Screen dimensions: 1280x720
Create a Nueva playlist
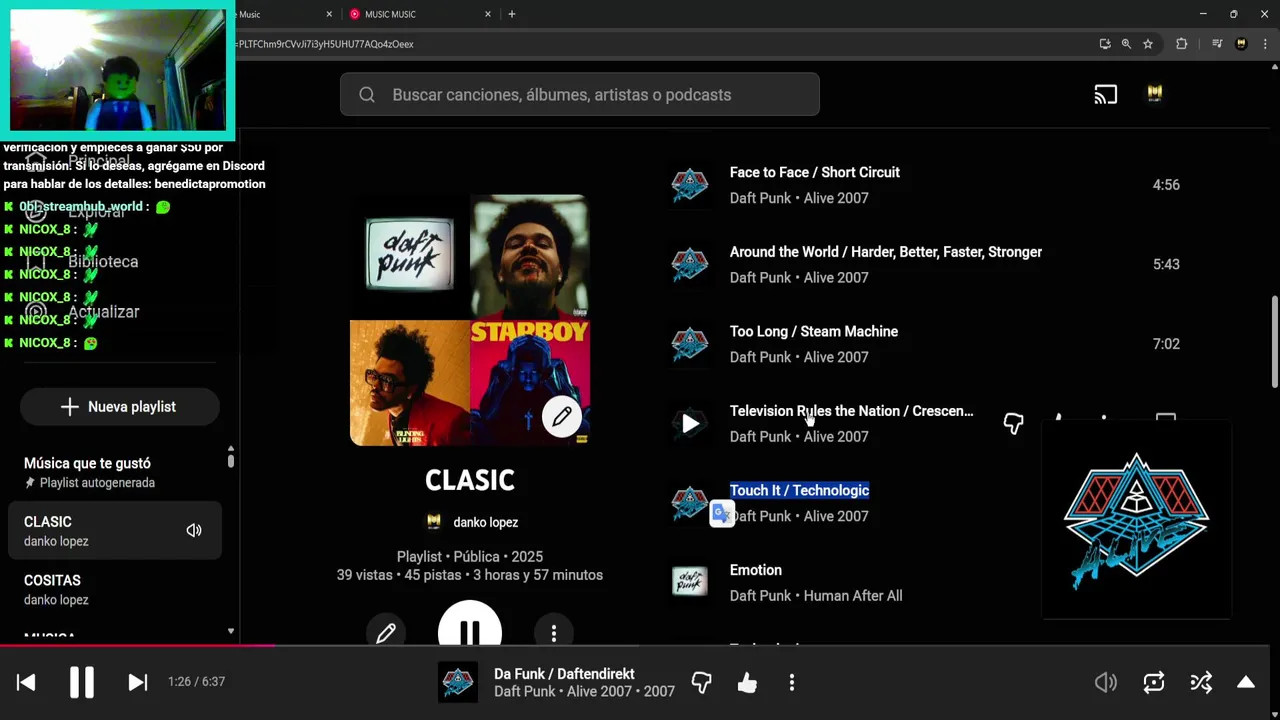point(119,407)
